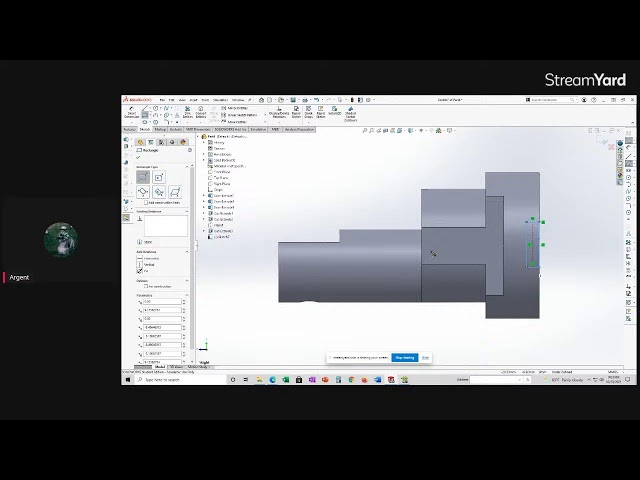This screenshot has height=480, width=640.
Task: Click the Undo icon in title toolbar
Action: (316, 100)
